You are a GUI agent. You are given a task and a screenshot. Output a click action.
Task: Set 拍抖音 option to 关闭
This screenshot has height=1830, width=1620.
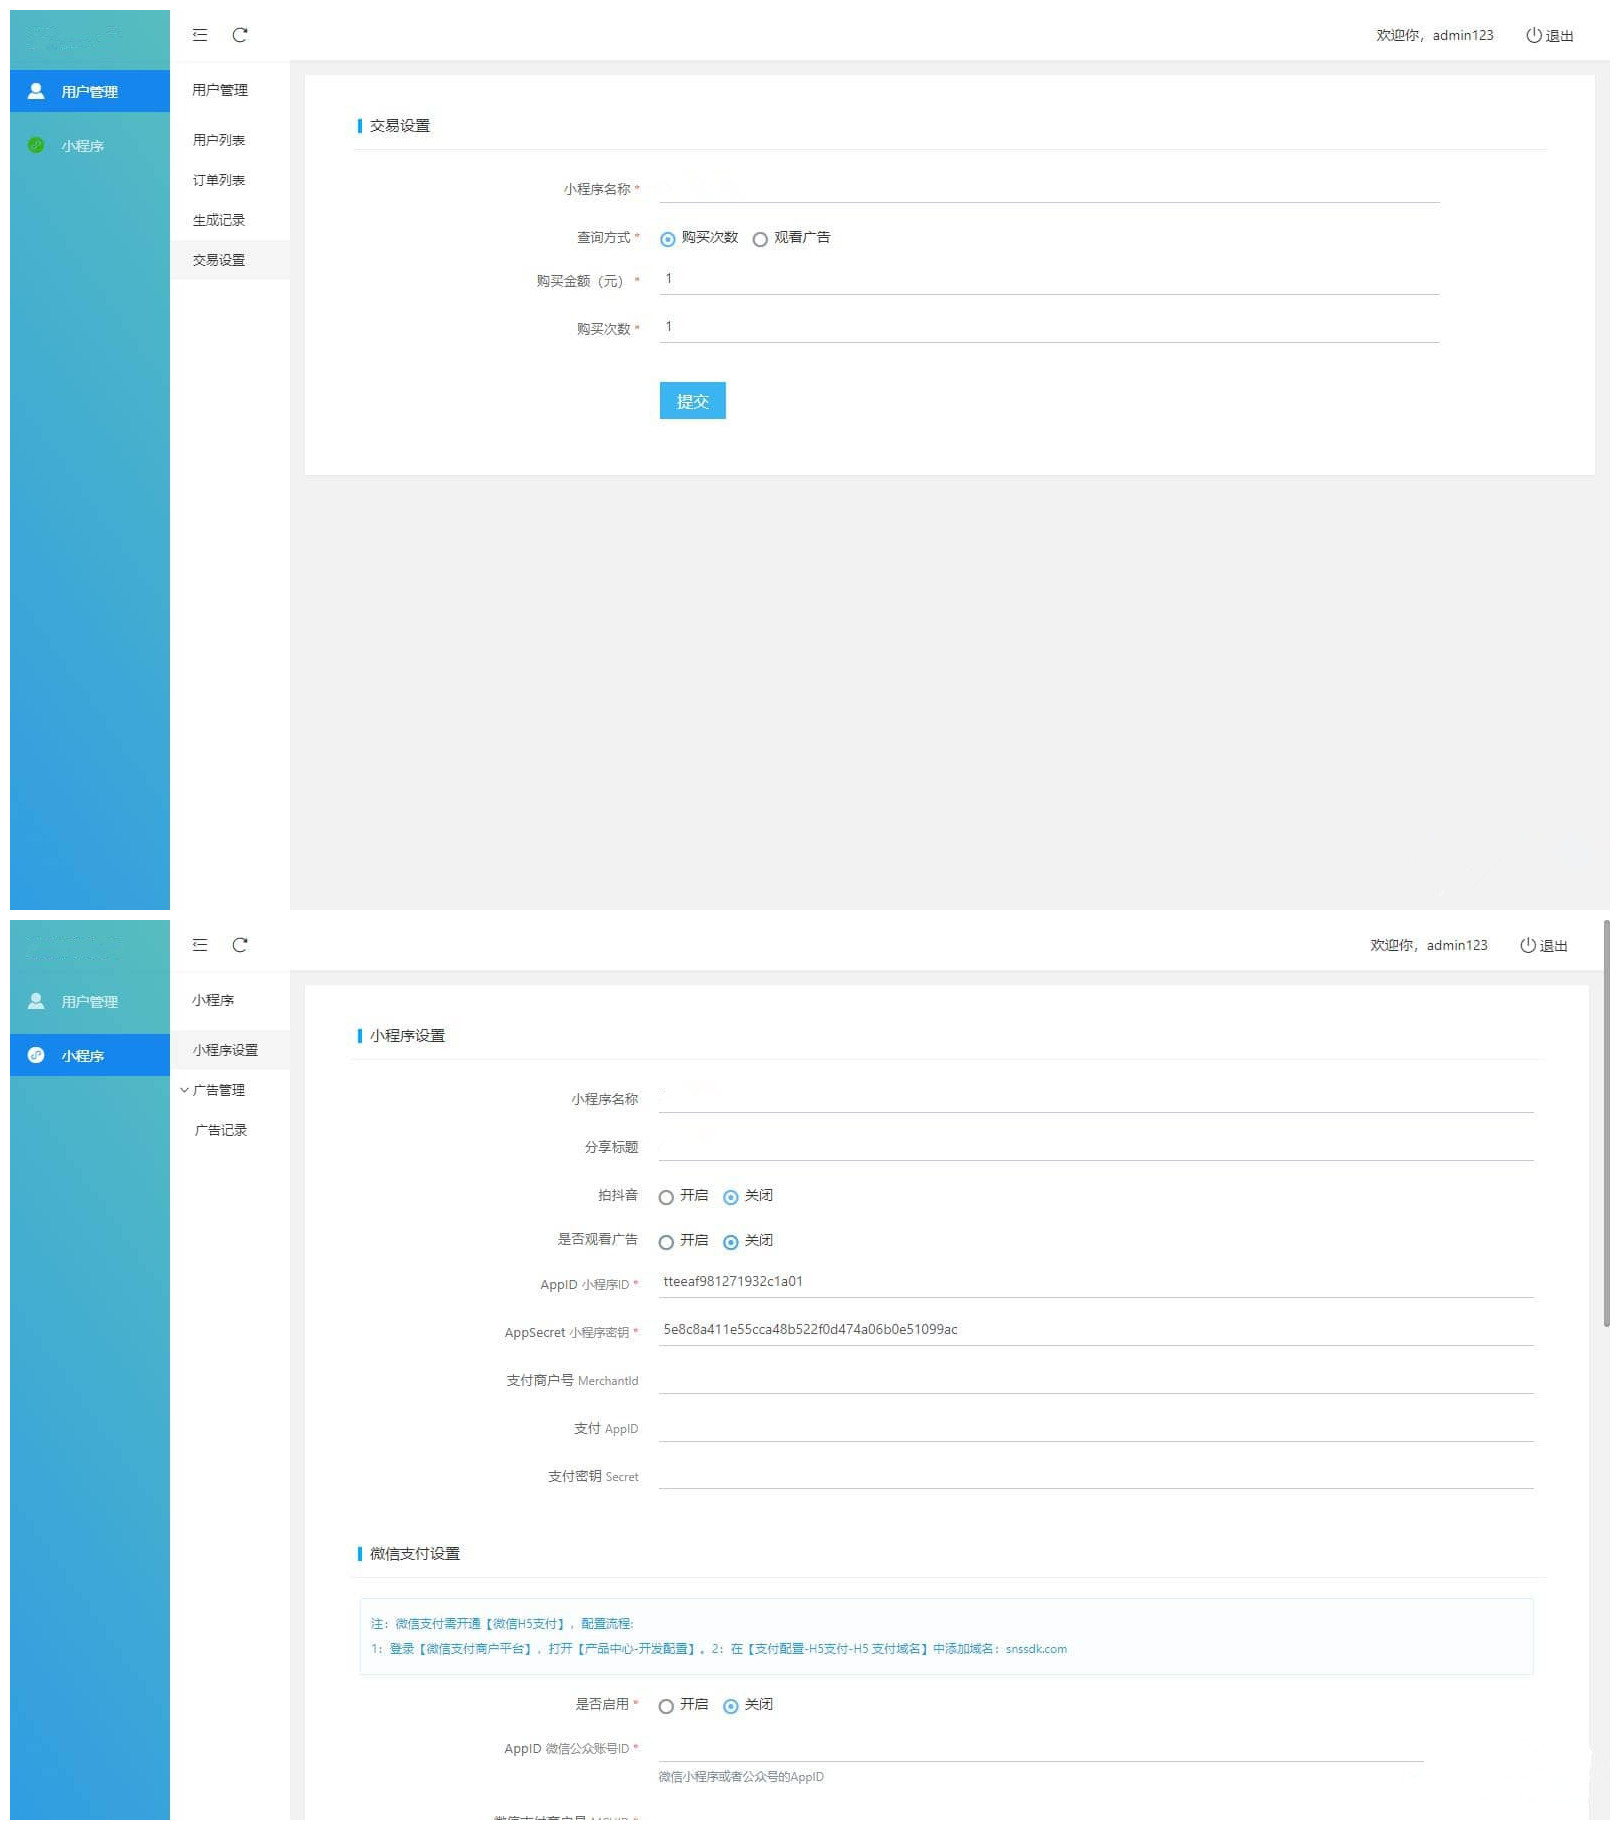click(731, 1197)
